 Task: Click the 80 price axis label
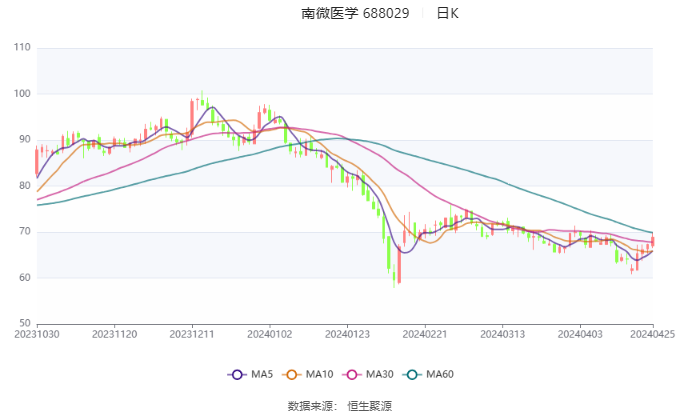[x=25, y=186]
